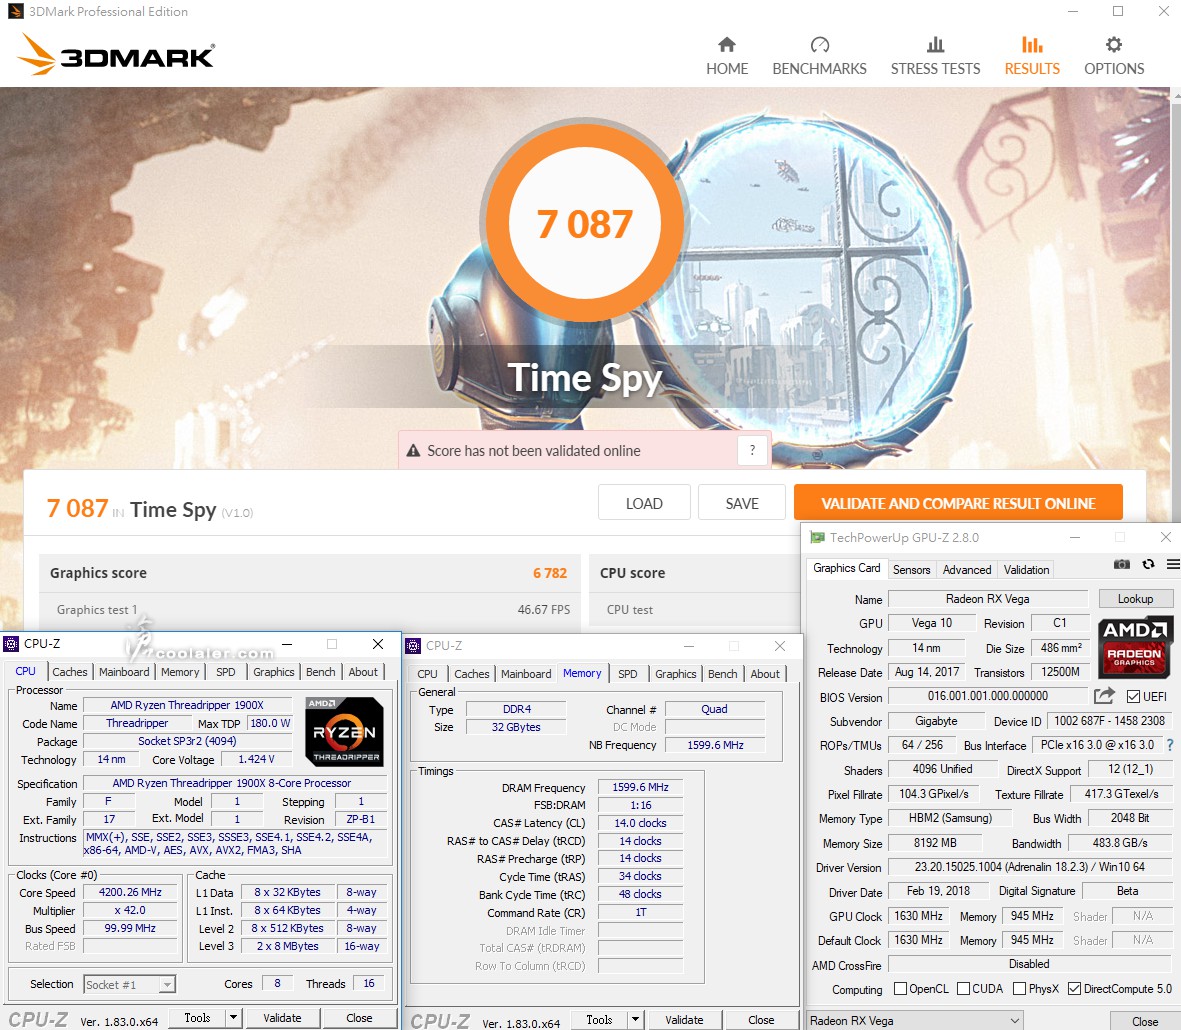Viewport: 1181px width, 1030px height.
Task: Click the Core Speed value field
Action: pyautogui.click(x=130, y=892)
